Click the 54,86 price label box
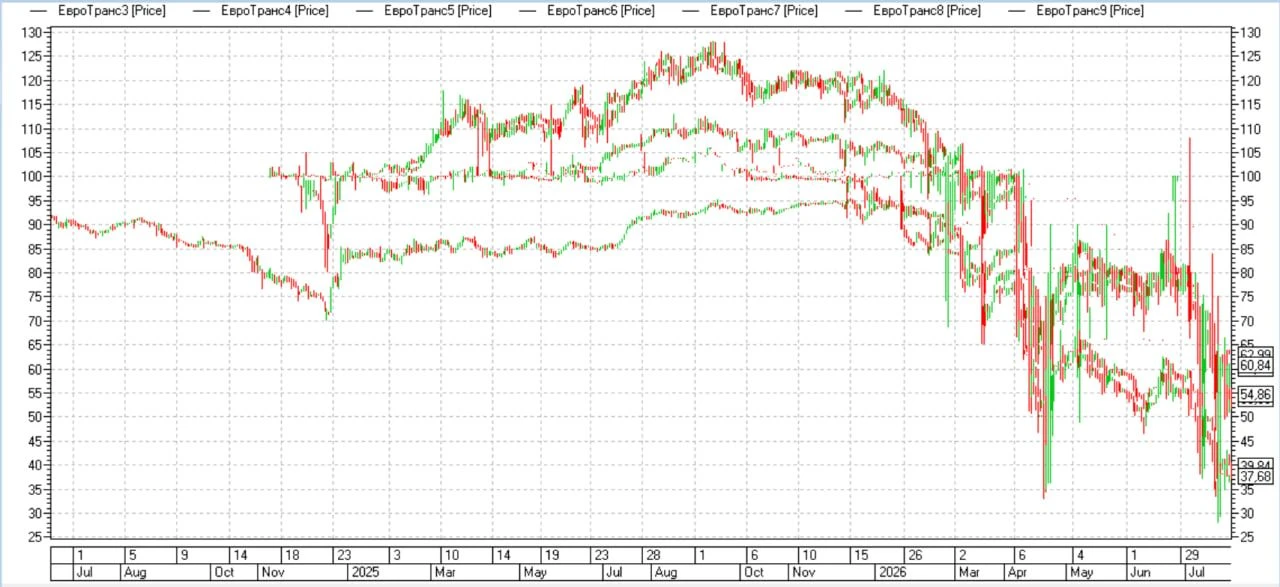 point(1255,395)
